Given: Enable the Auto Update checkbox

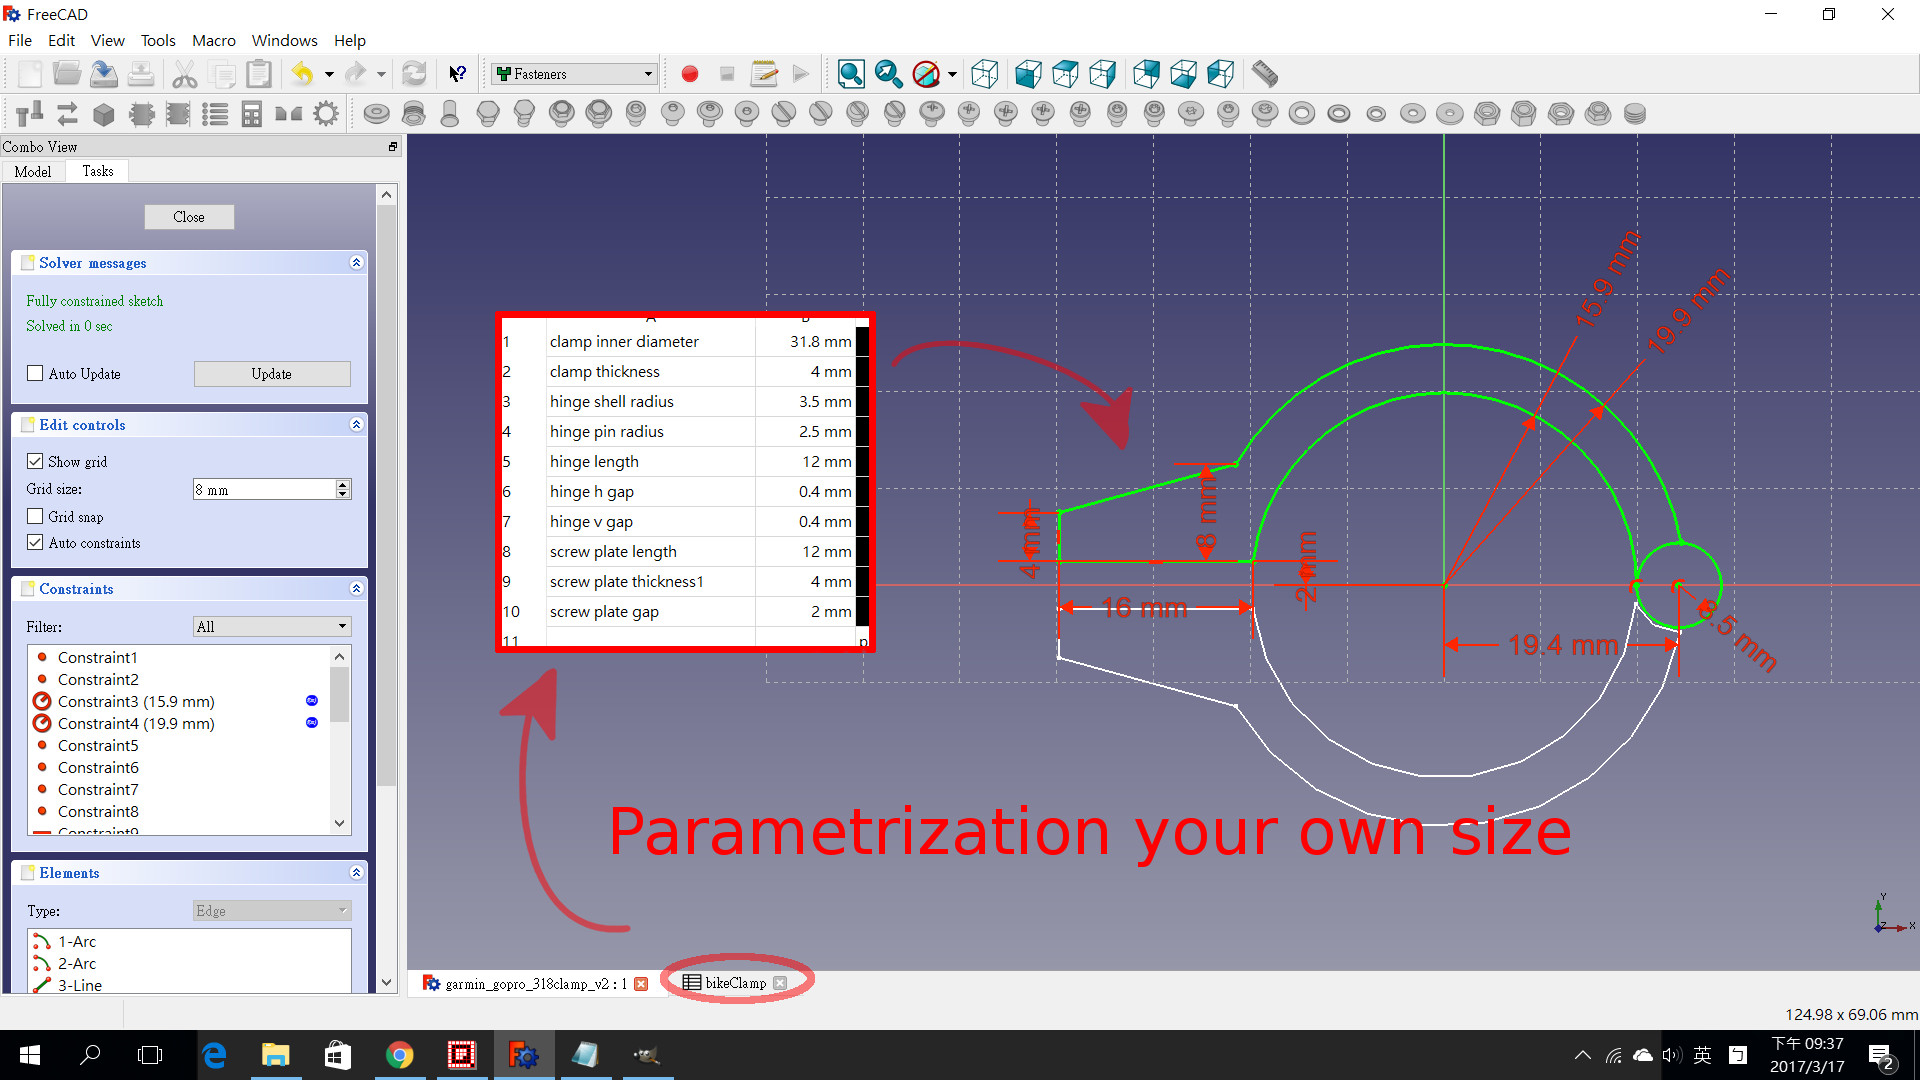Looking at the screenshot, I should pyautogui.click(x=36, y=374).
